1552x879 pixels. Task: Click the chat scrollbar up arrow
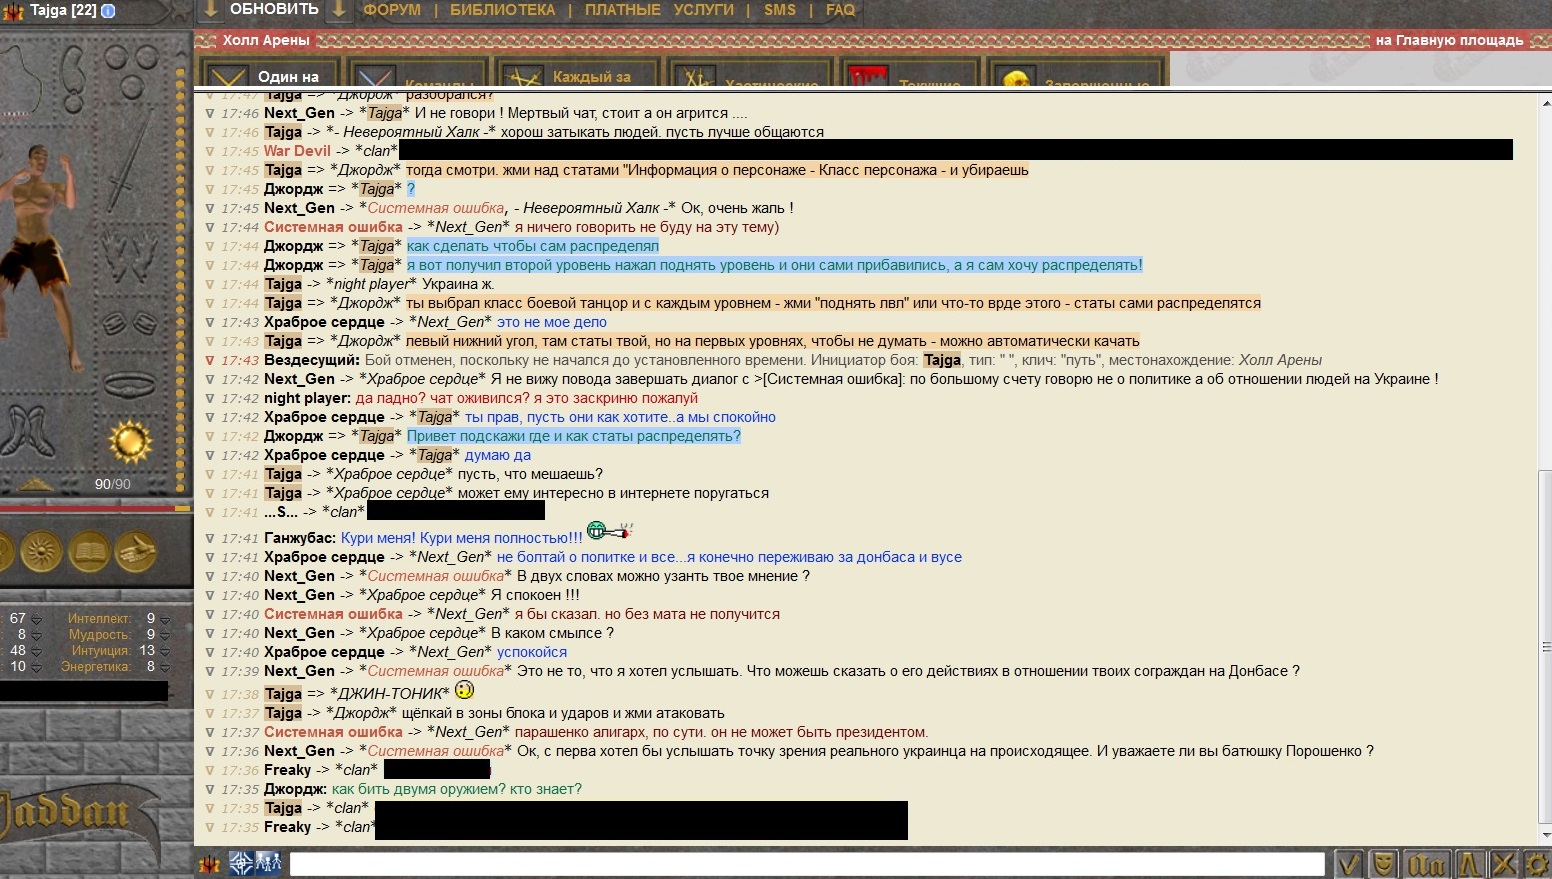1545,103
